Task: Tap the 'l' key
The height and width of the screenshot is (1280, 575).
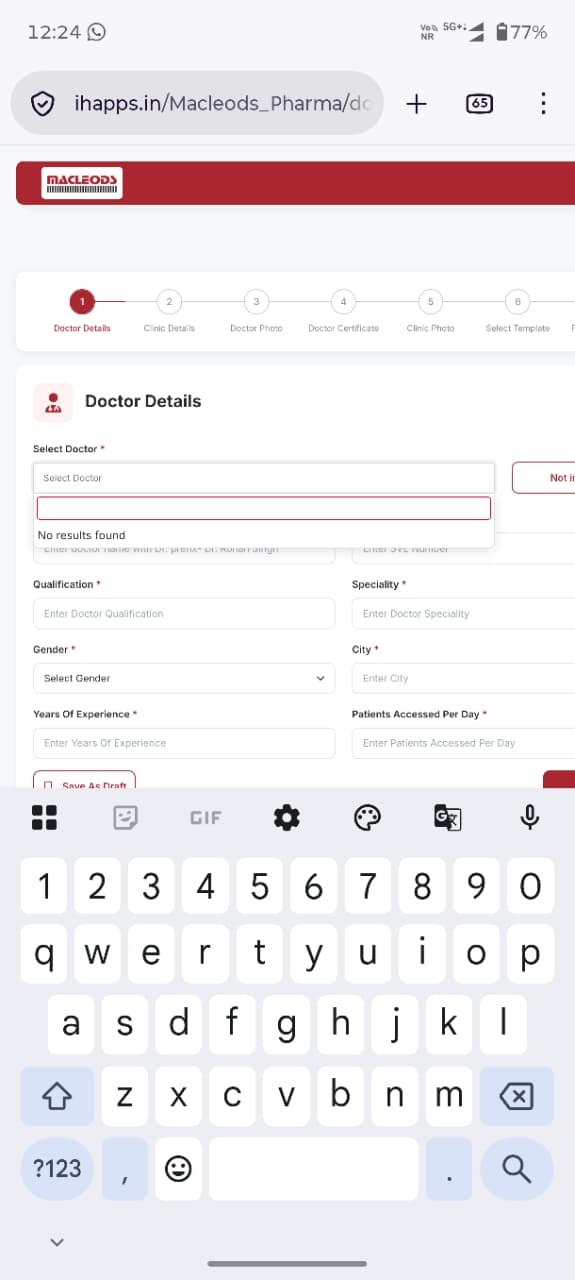Action: 503,1024
